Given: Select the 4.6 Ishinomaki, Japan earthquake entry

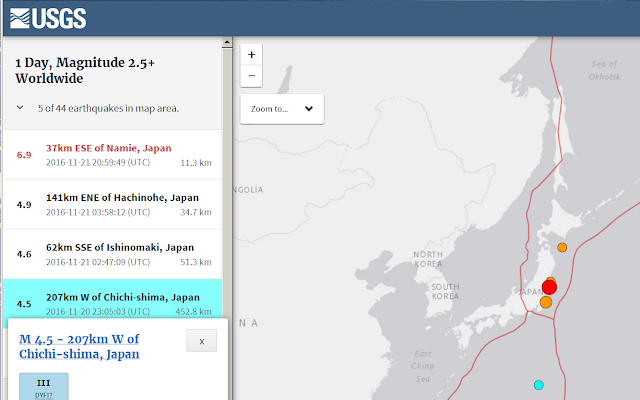Looking at the screenshot, I should (x=112, y=254).
